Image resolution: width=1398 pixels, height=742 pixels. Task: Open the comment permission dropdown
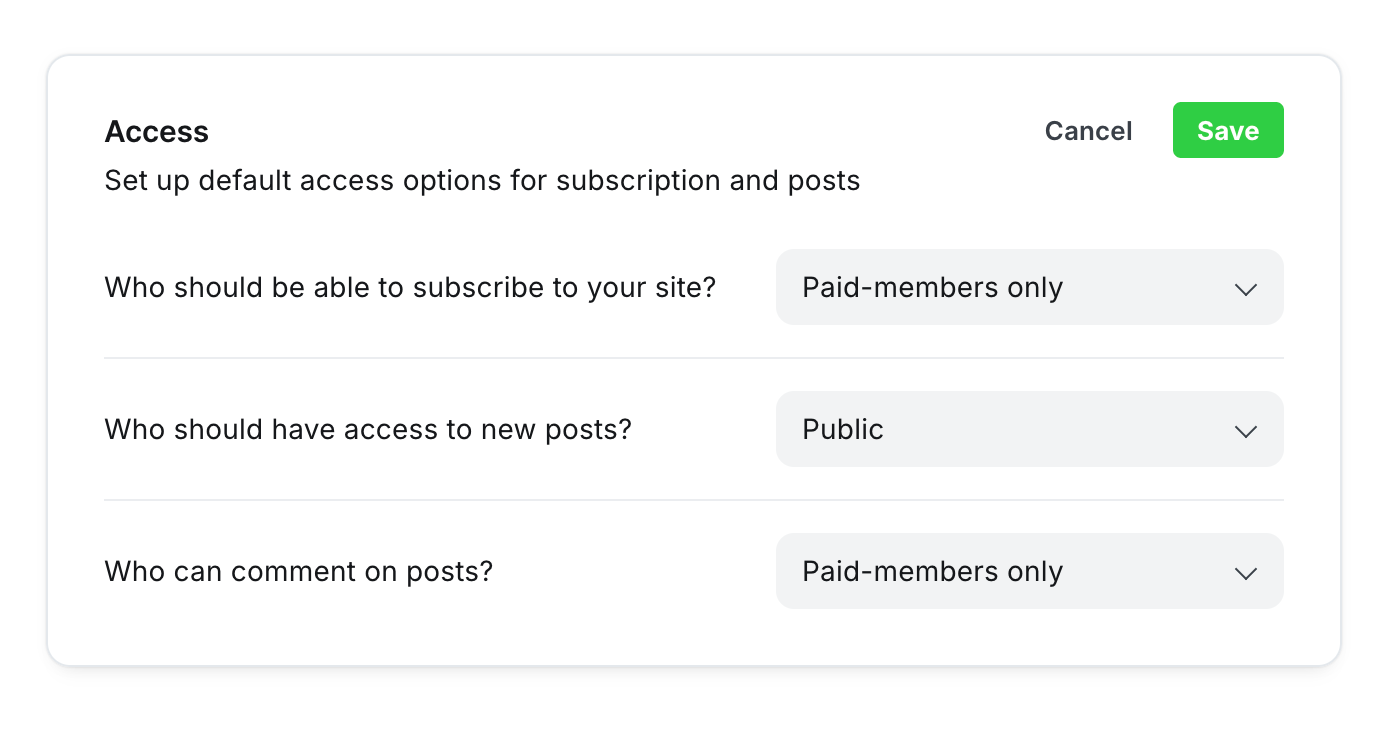(1028, 571)
